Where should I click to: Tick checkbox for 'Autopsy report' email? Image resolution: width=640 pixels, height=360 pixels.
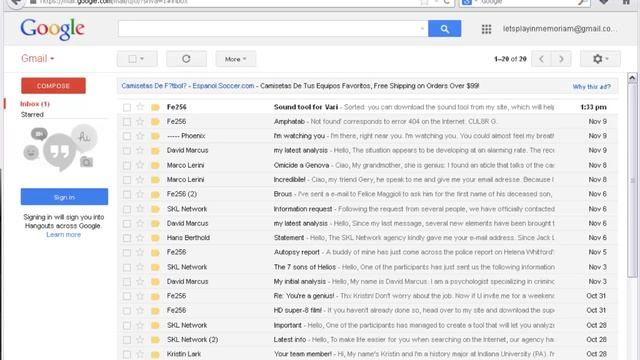point(127,253)
